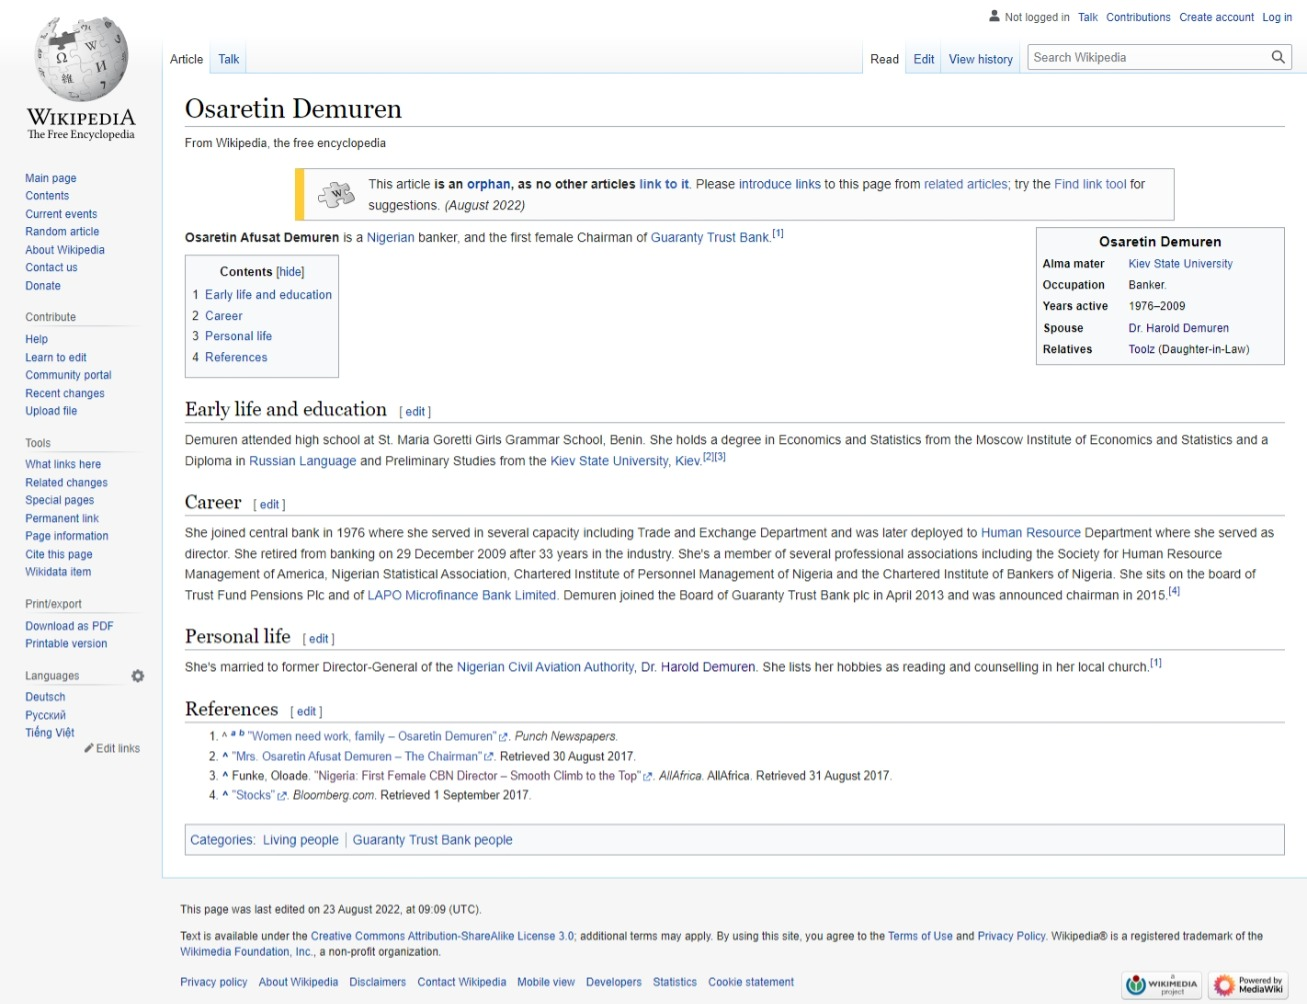The image size is (1307, 1004).
Task: Click the Wikipedia globe logo
Action: [81, 60]
